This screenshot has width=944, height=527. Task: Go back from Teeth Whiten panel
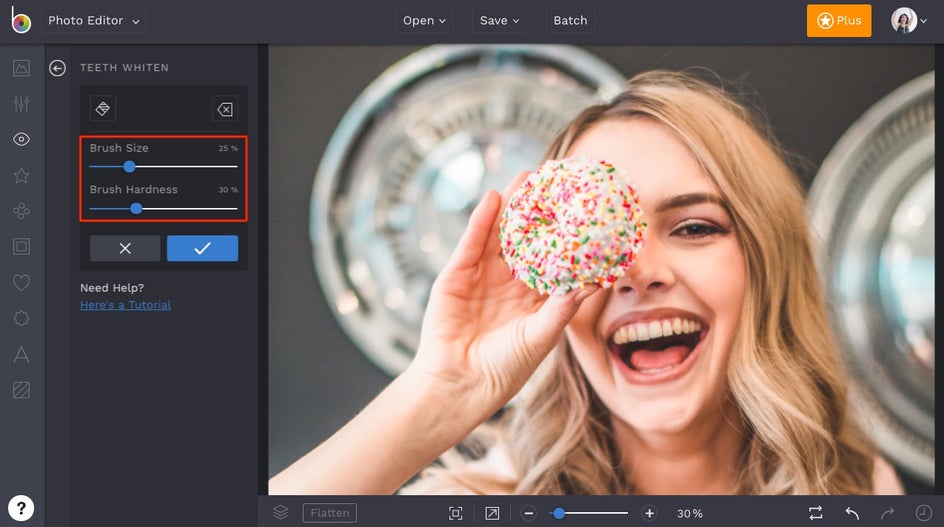coord(57,68)
